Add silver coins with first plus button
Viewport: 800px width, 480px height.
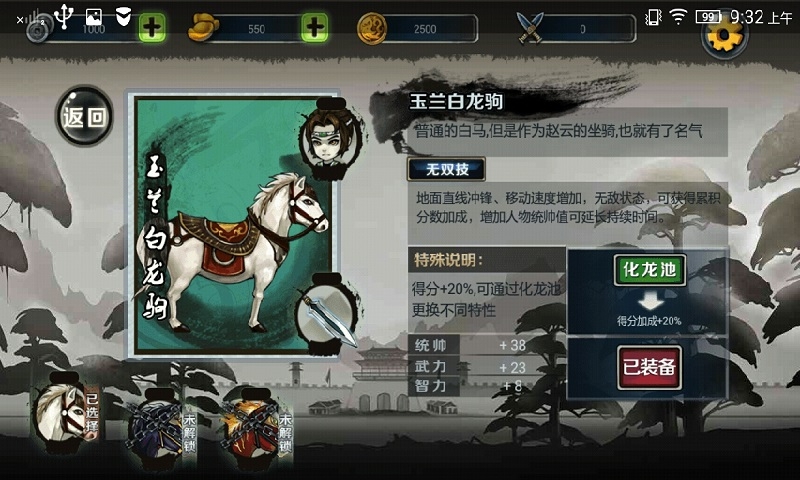(152, 28)
